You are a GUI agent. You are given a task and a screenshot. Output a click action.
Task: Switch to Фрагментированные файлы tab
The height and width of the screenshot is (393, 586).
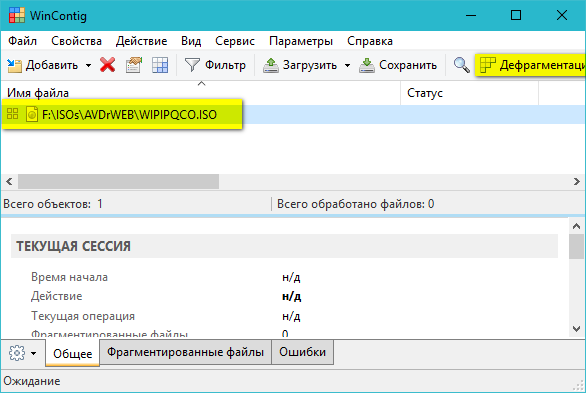coord(185,352)
